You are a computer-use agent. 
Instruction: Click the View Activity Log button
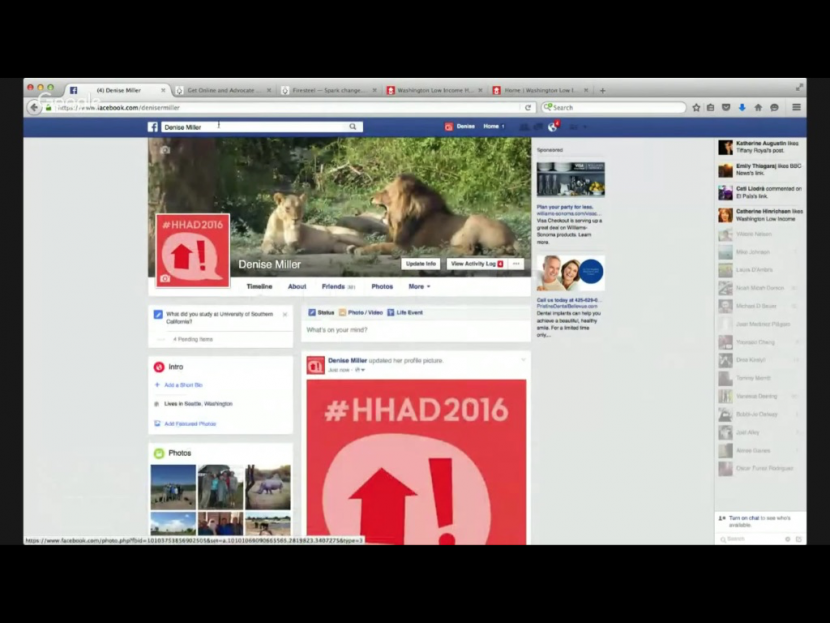coord(477,264)
